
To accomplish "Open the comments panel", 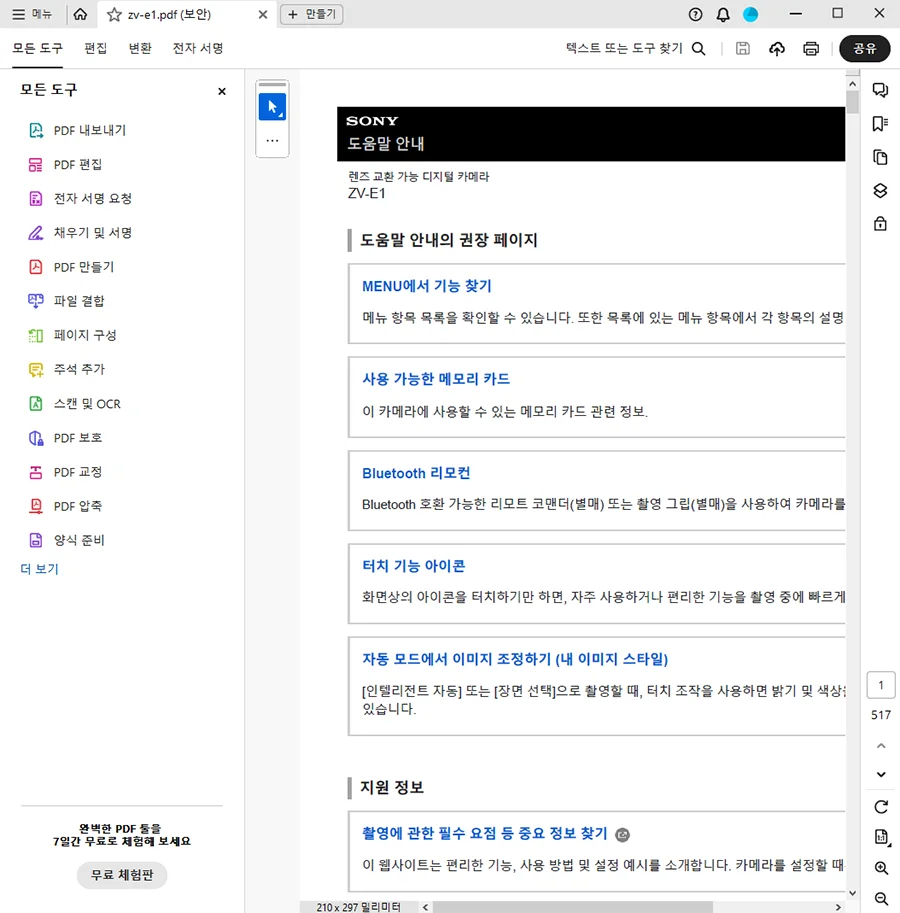I will 880,90.
